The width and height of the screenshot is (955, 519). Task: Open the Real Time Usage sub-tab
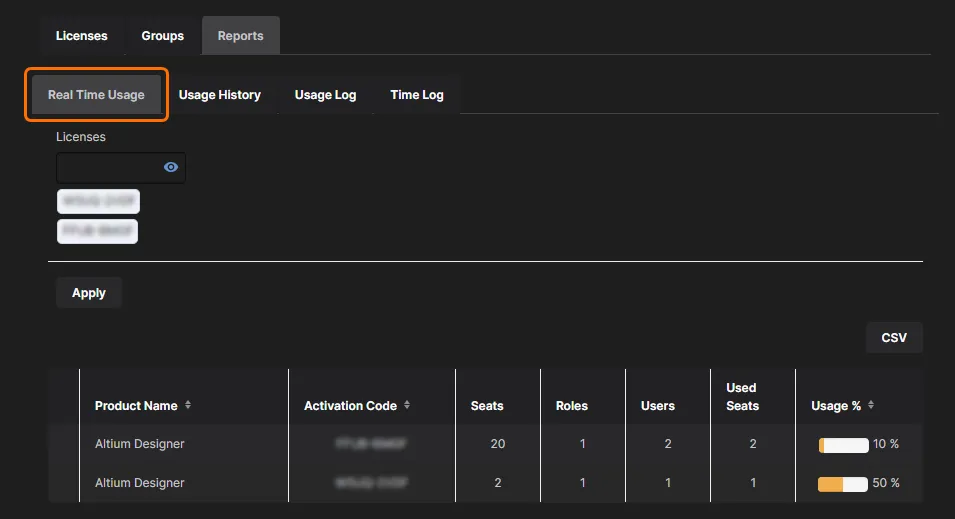click(96, 95)
